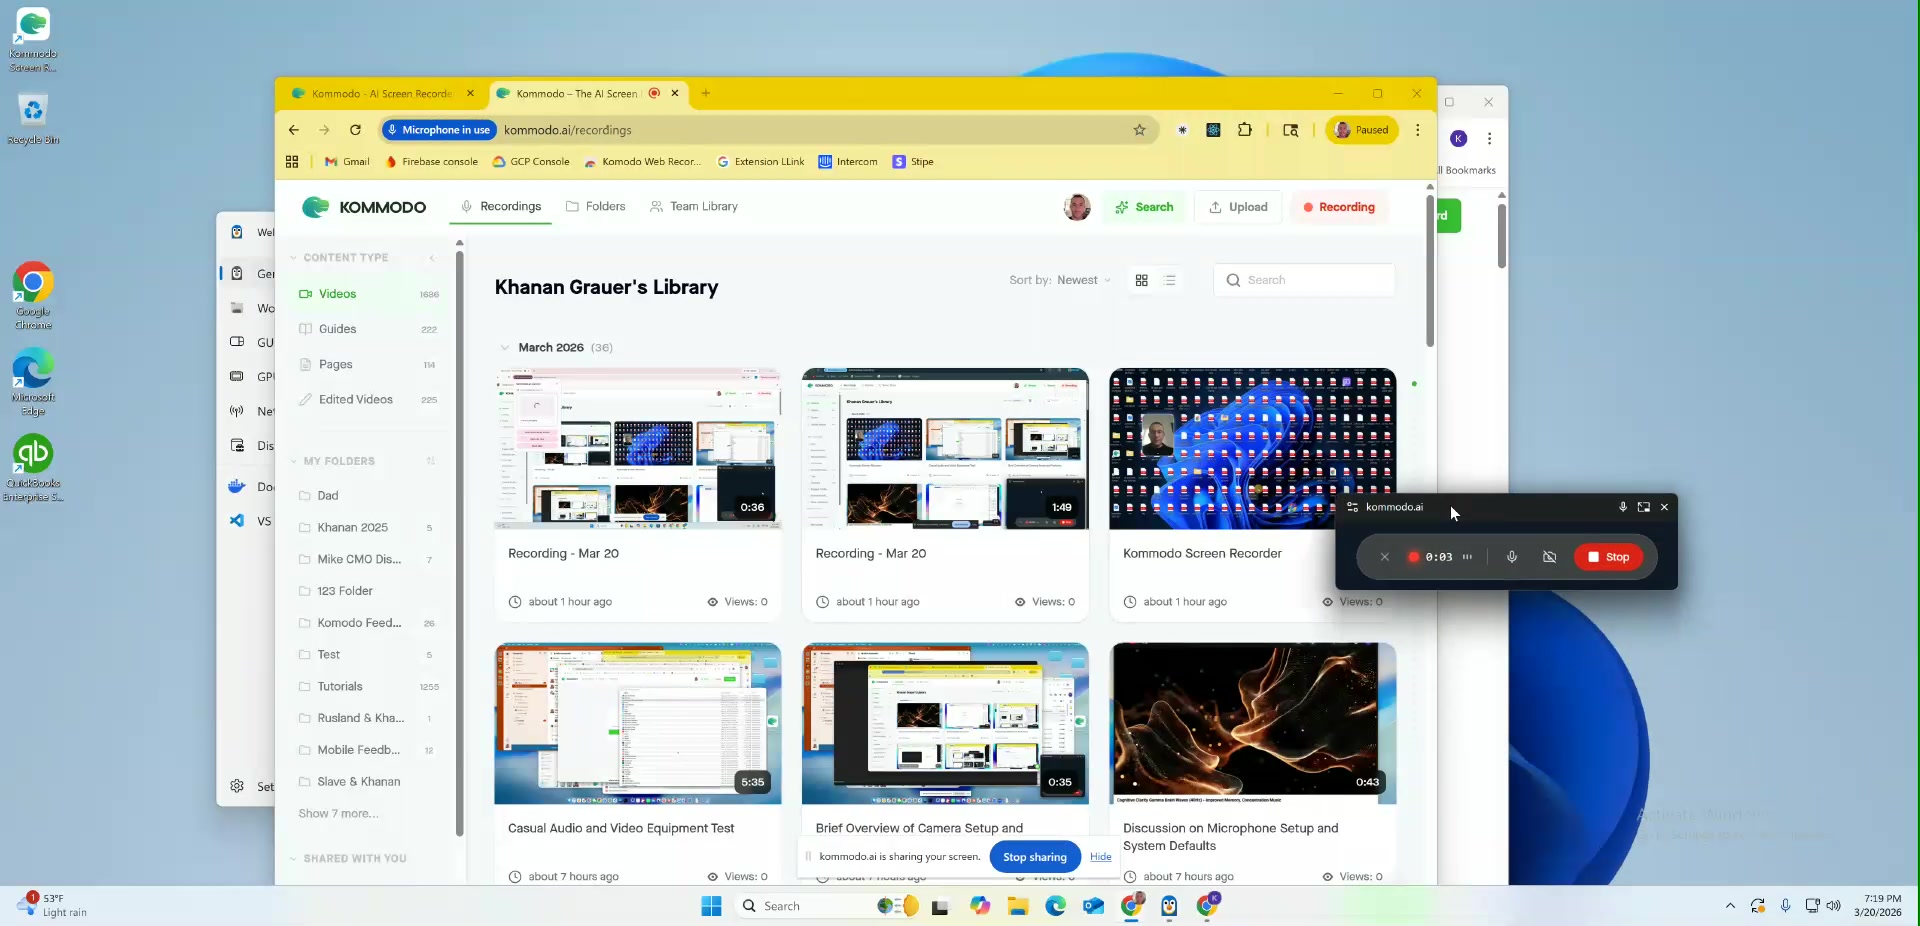Collapse the March 2026 group
The height and width of the screenshot is (926, 1920).
click(x=504, y=348)
